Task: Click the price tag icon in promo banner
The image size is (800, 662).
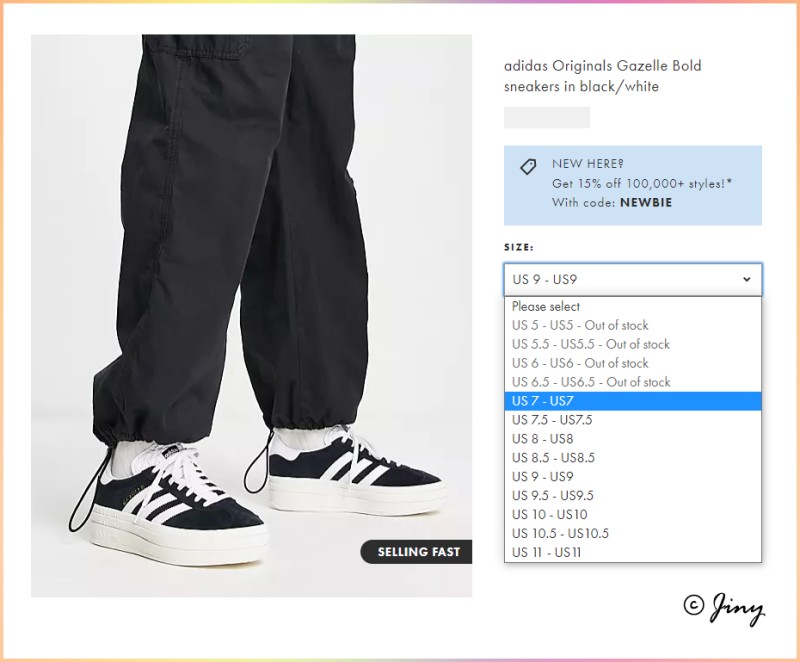Action: 528,167
